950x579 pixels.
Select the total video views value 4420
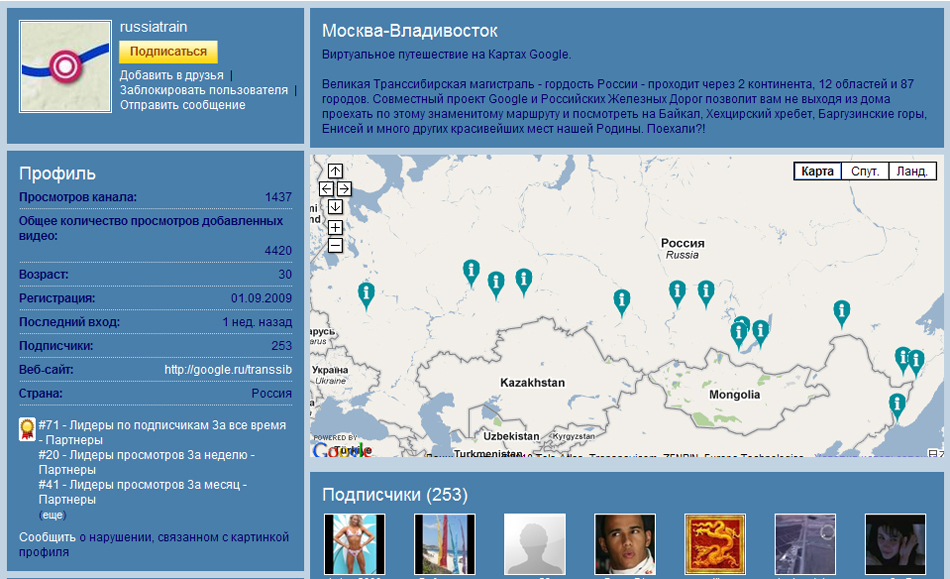(x=278, y=250)
